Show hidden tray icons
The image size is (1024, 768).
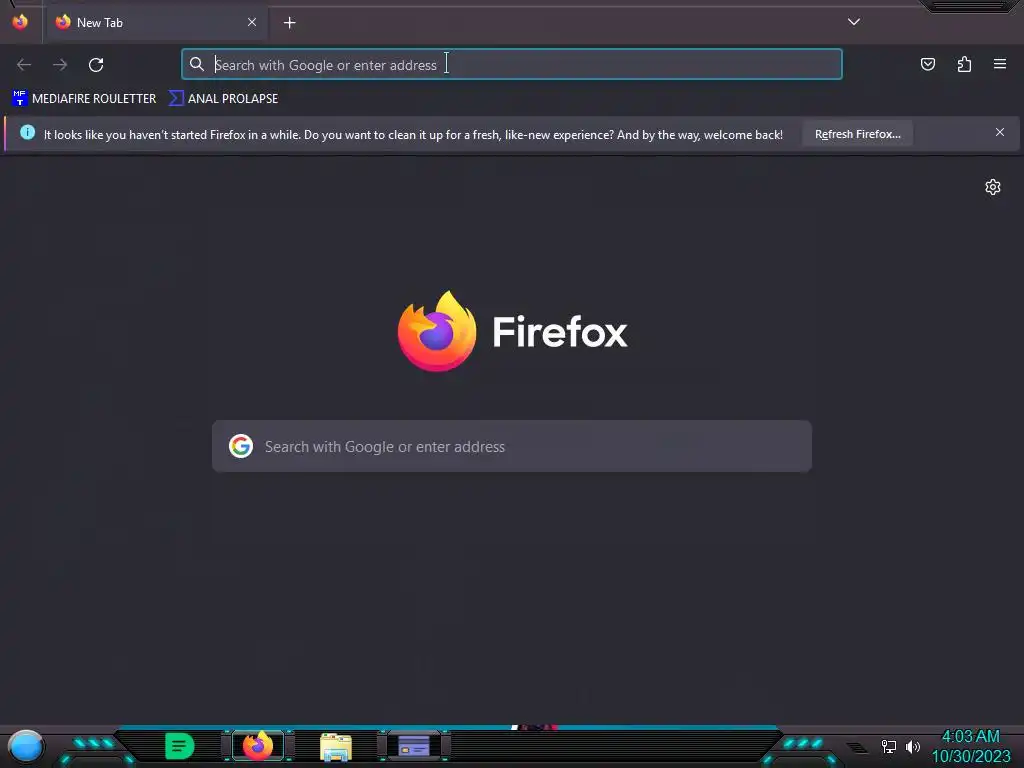point(857,747)
